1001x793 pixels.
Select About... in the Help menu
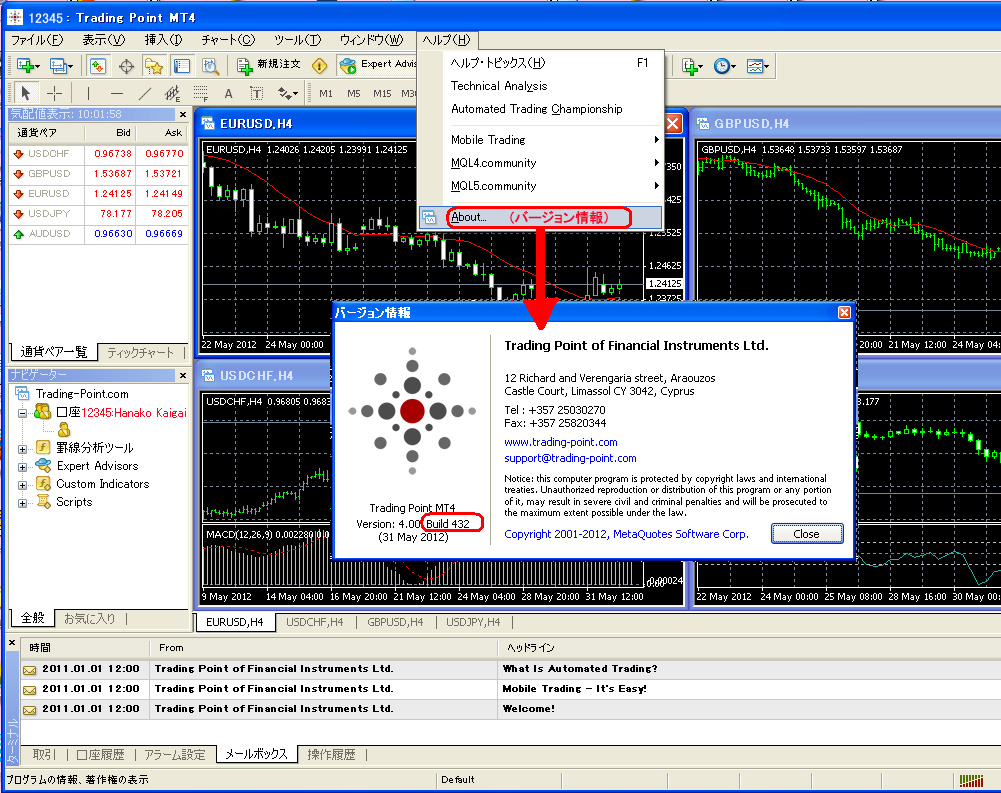541,217
